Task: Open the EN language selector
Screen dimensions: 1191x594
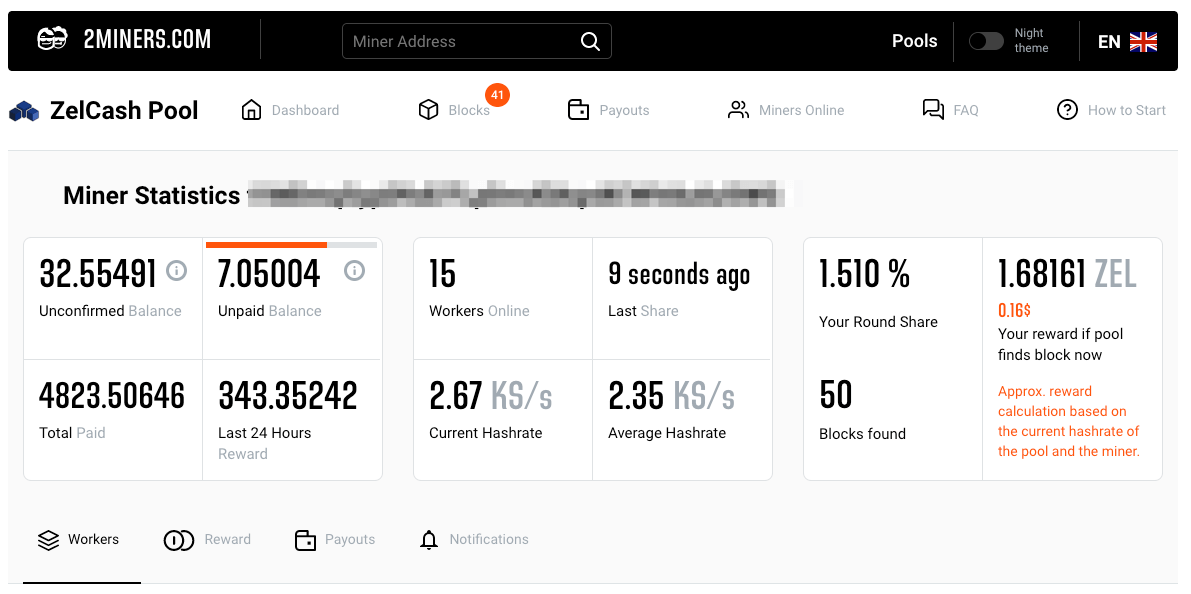Action: [1127, 41]
